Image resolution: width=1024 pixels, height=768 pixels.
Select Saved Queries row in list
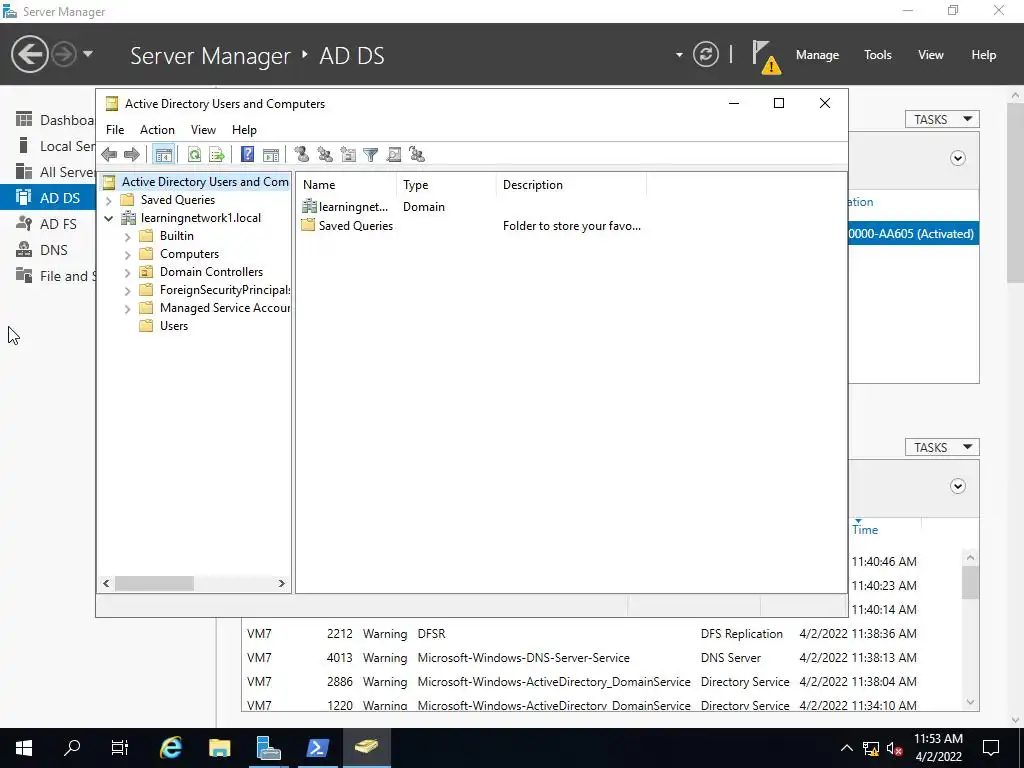[x=347, y=226]
